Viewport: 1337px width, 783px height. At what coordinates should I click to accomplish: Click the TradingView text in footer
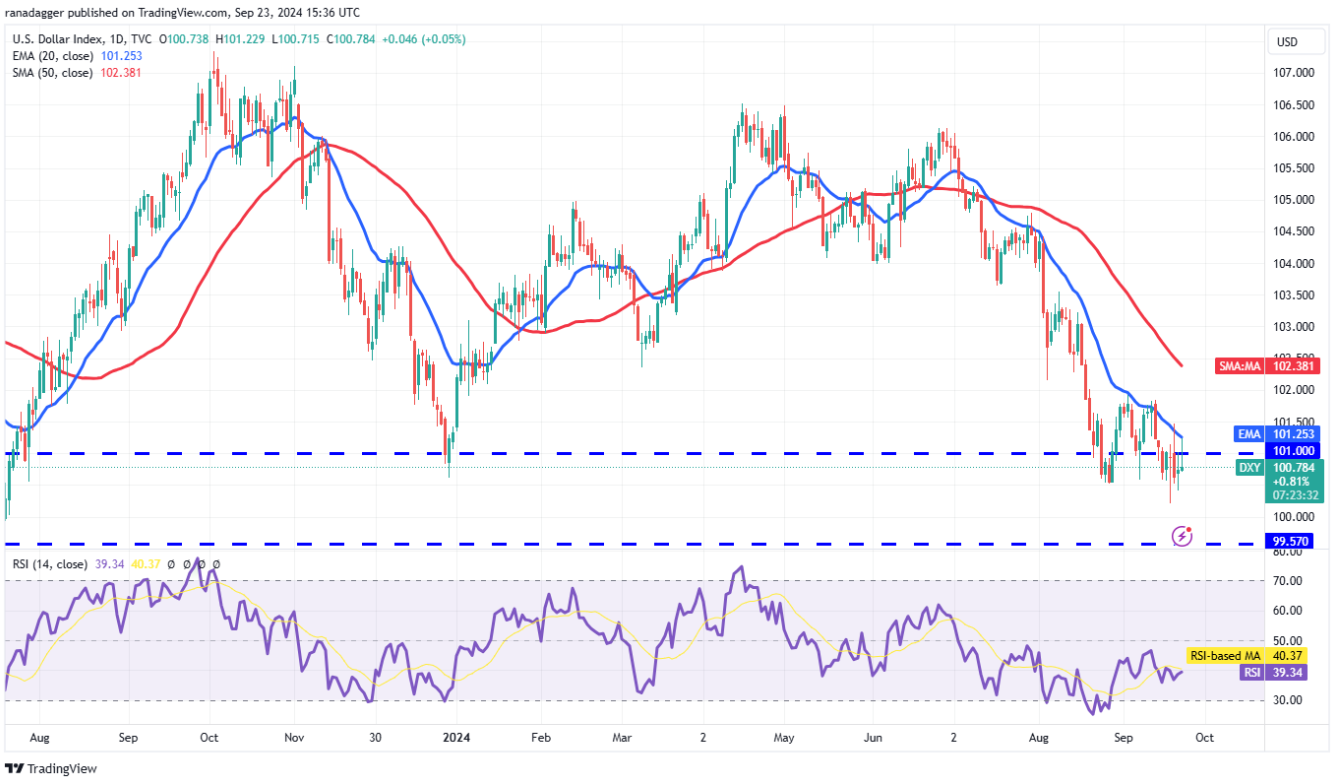pos(64,769)
